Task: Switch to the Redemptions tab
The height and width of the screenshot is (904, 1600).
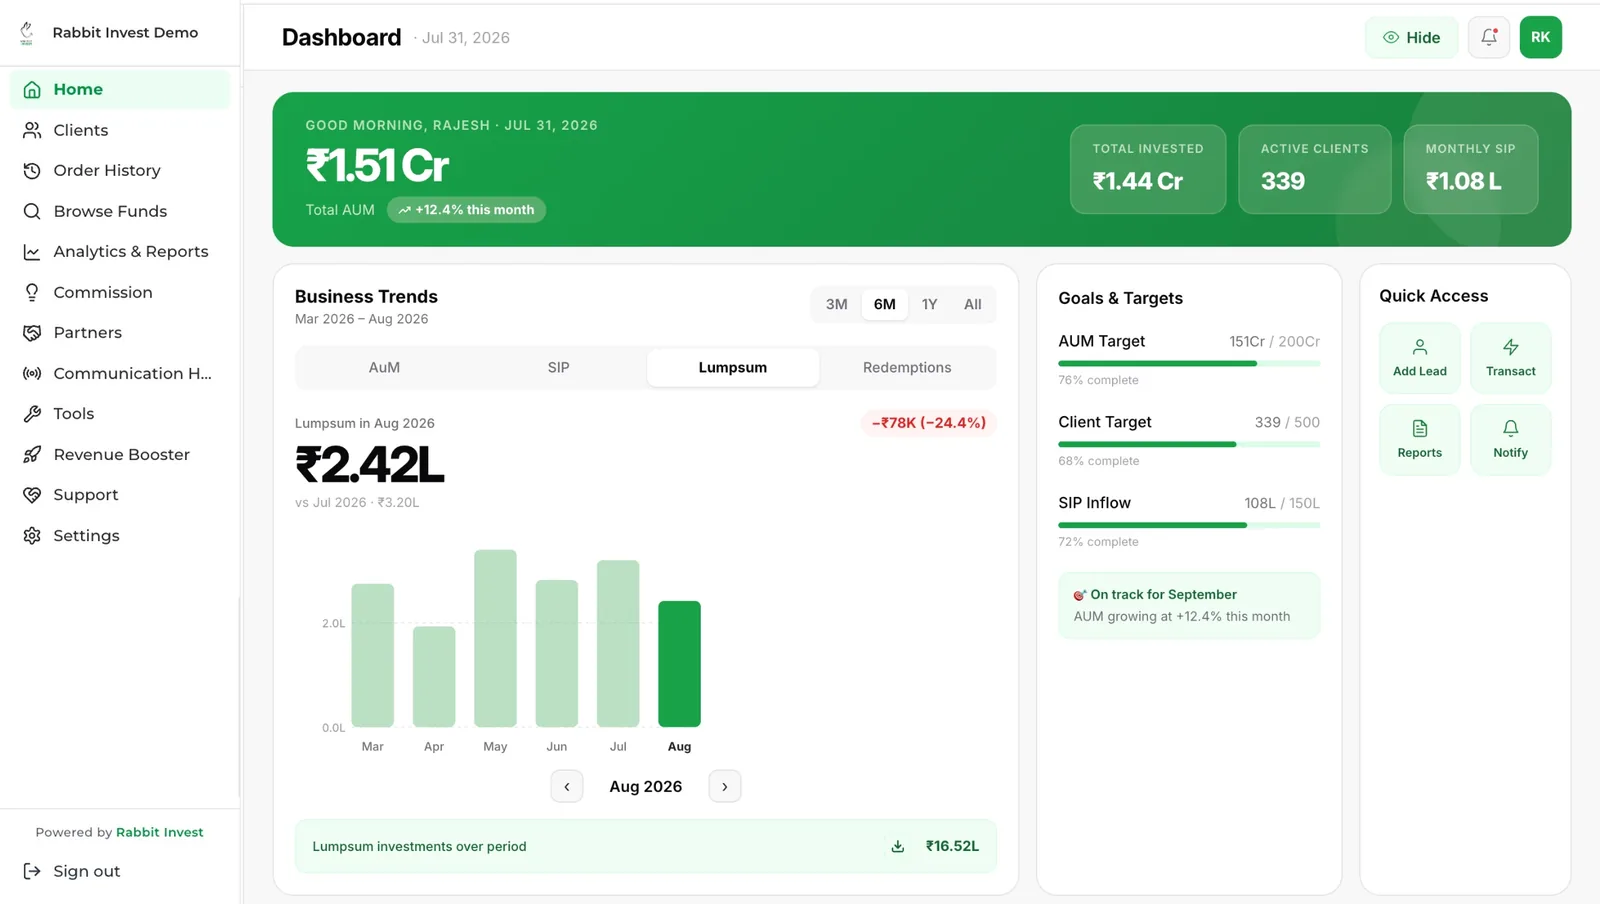Action: (x=907, y=367)
